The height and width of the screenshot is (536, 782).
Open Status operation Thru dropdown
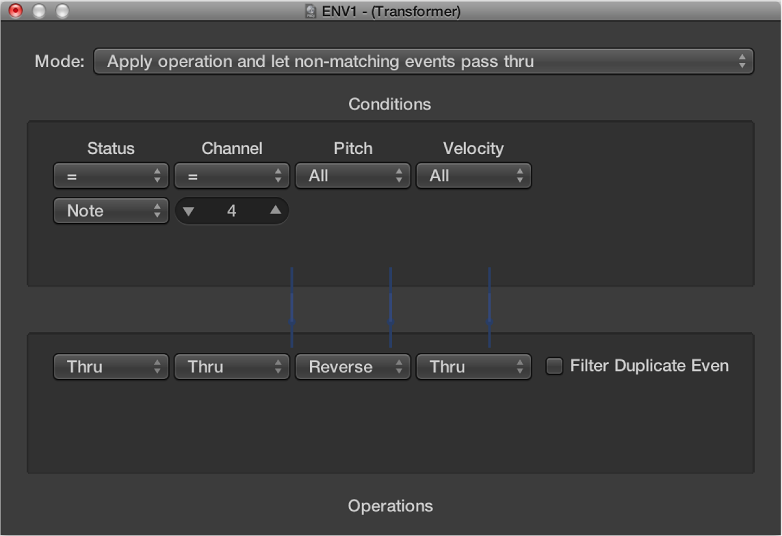point(111,367)
